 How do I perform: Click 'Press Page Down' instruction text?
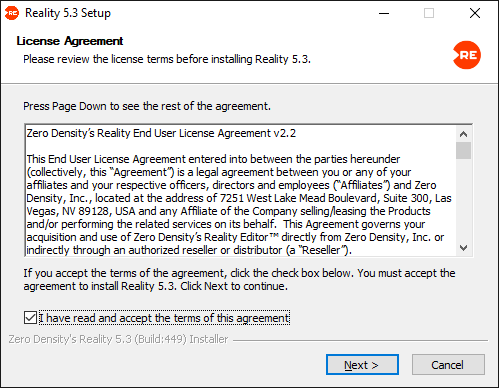click(x=147, y=106)
